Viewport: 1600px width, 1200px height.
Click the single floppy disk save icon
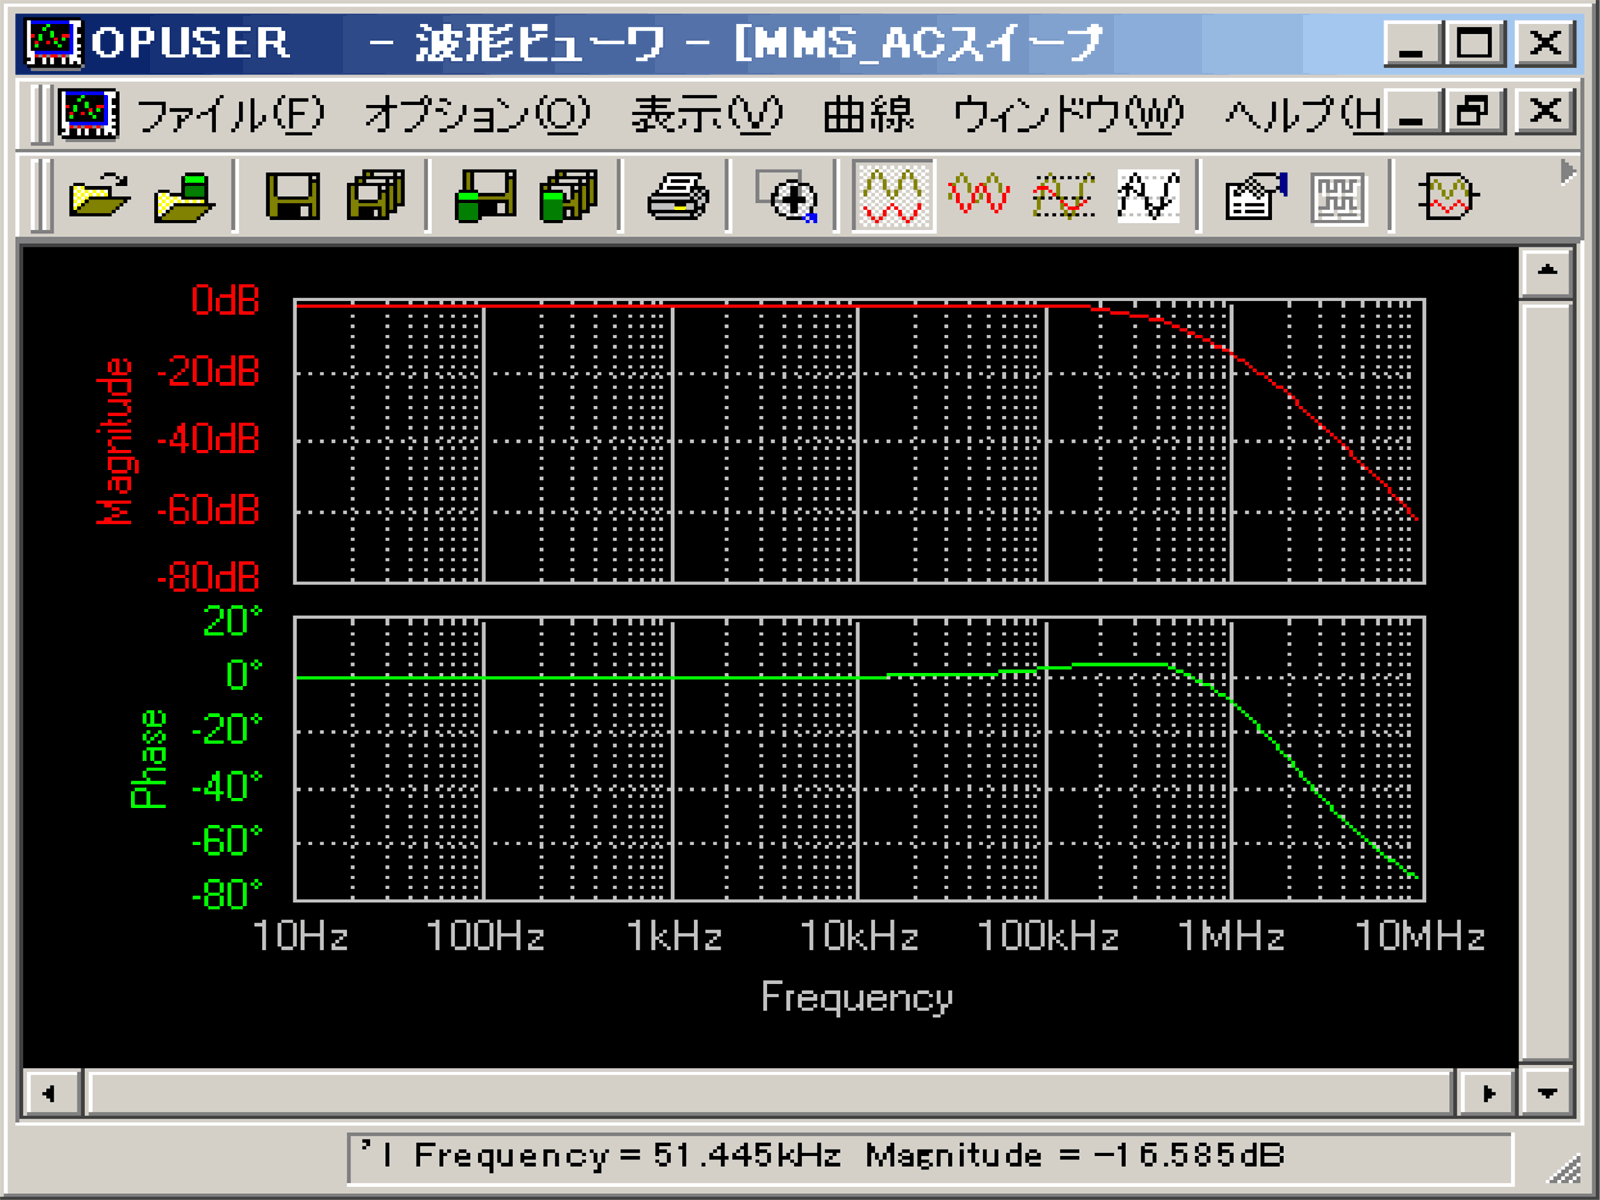292,196
